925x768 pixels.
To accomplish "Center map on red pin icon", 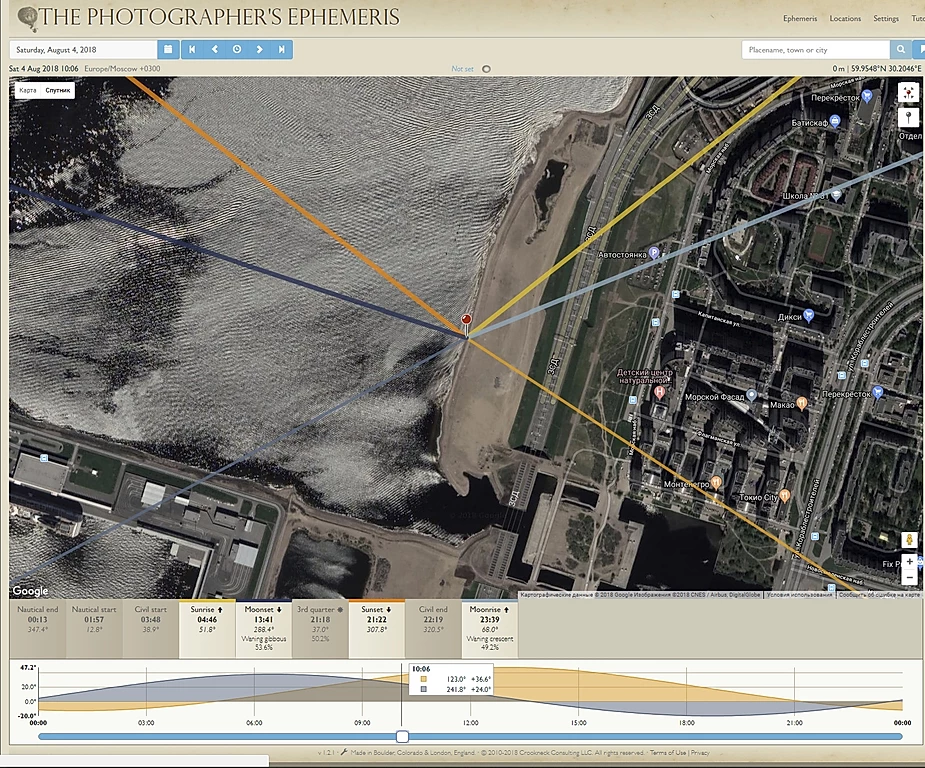I will [908, 93].
